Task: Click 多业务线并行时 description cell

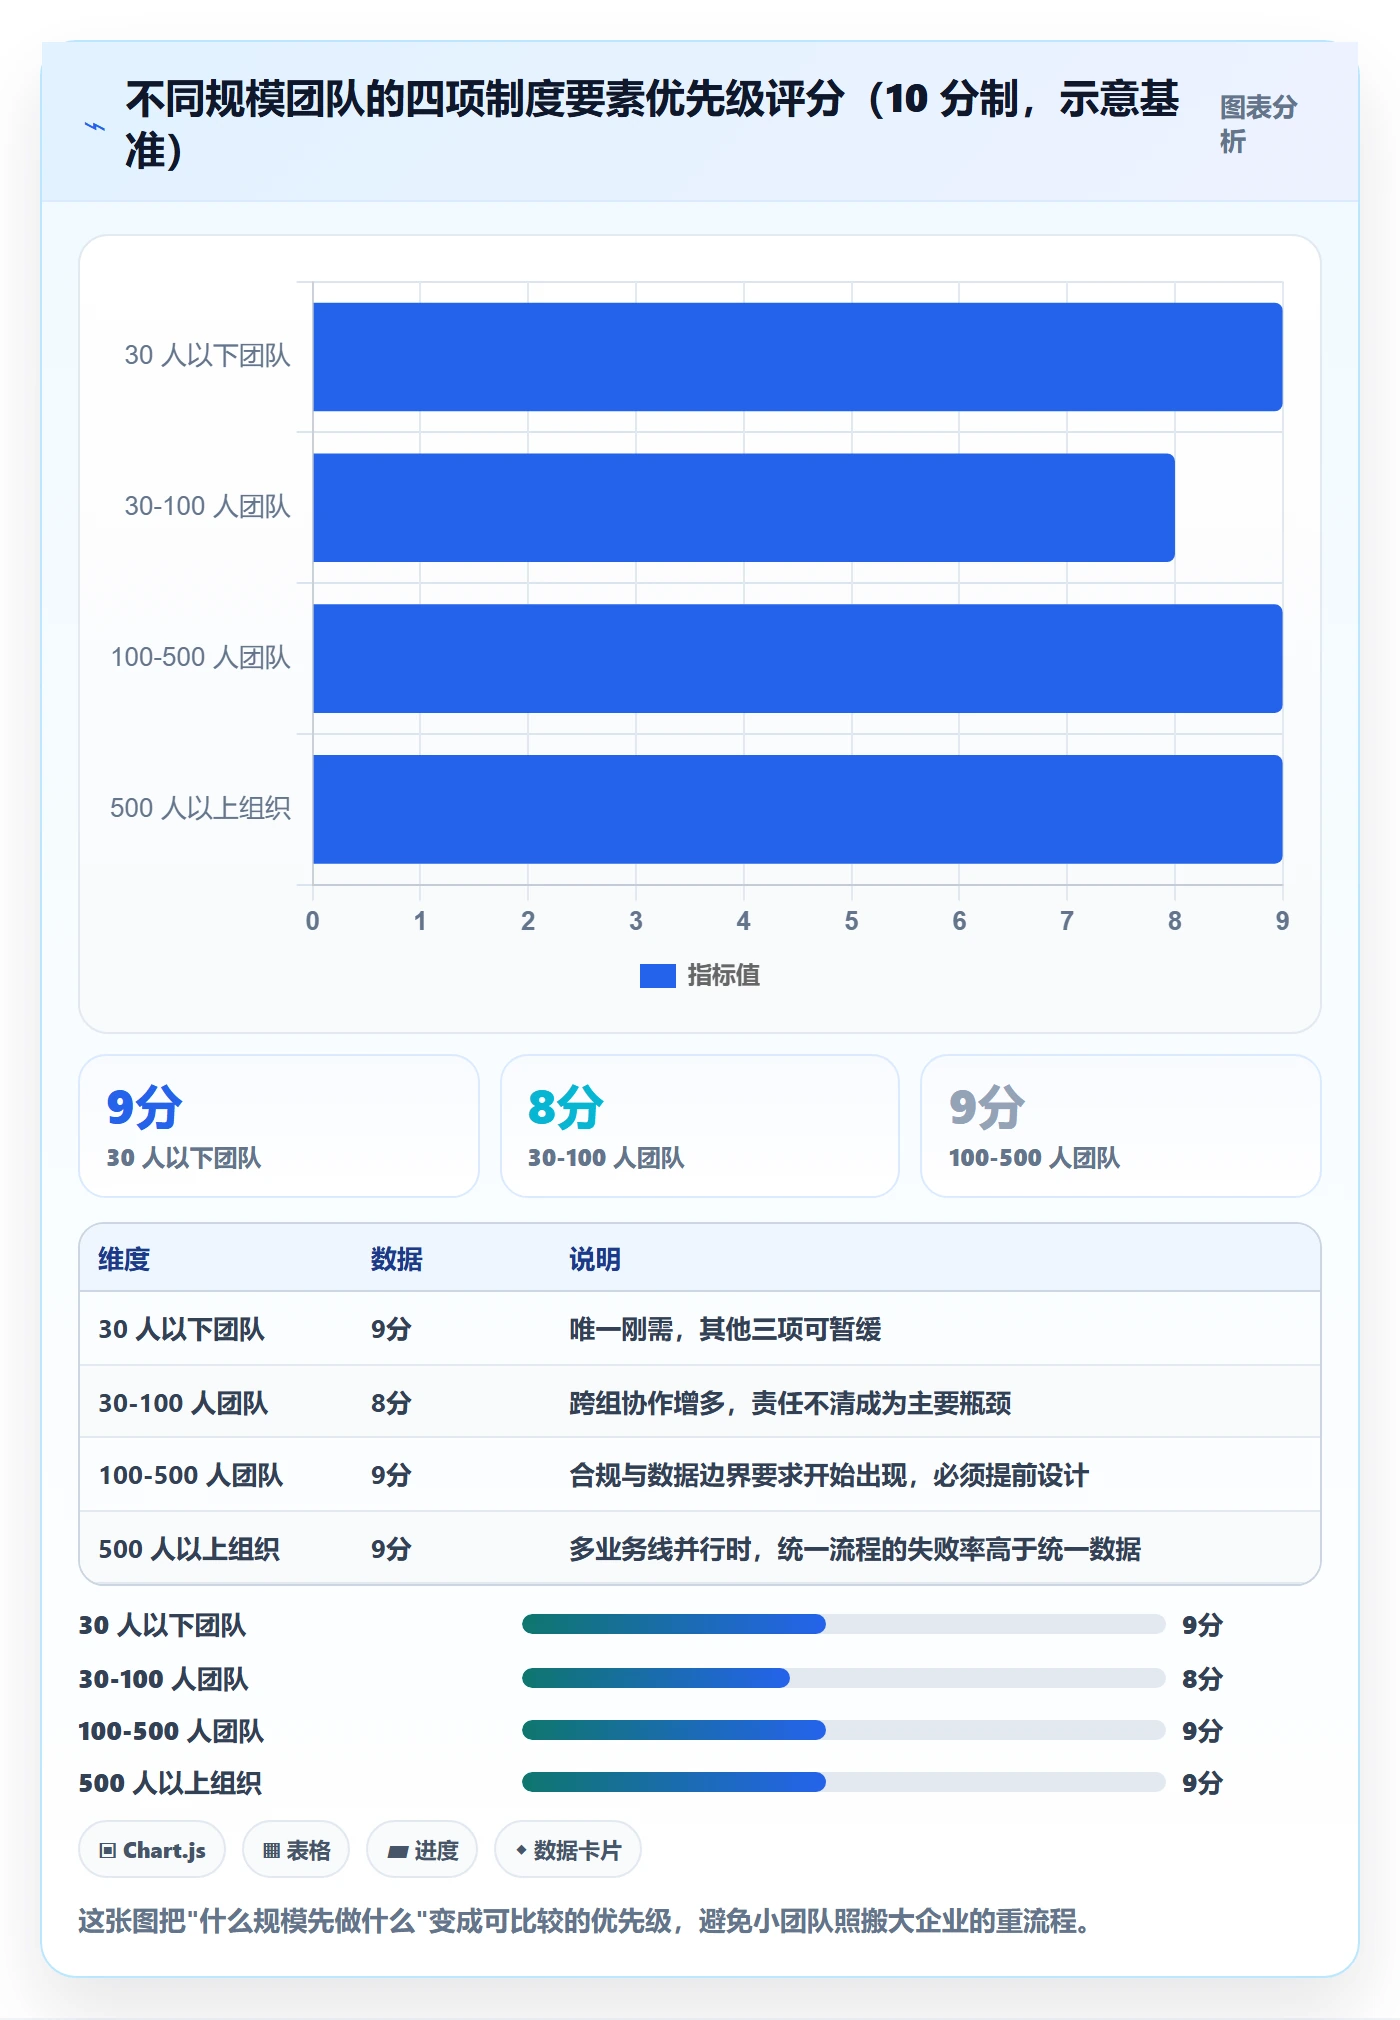Action: coord(855,1549)
